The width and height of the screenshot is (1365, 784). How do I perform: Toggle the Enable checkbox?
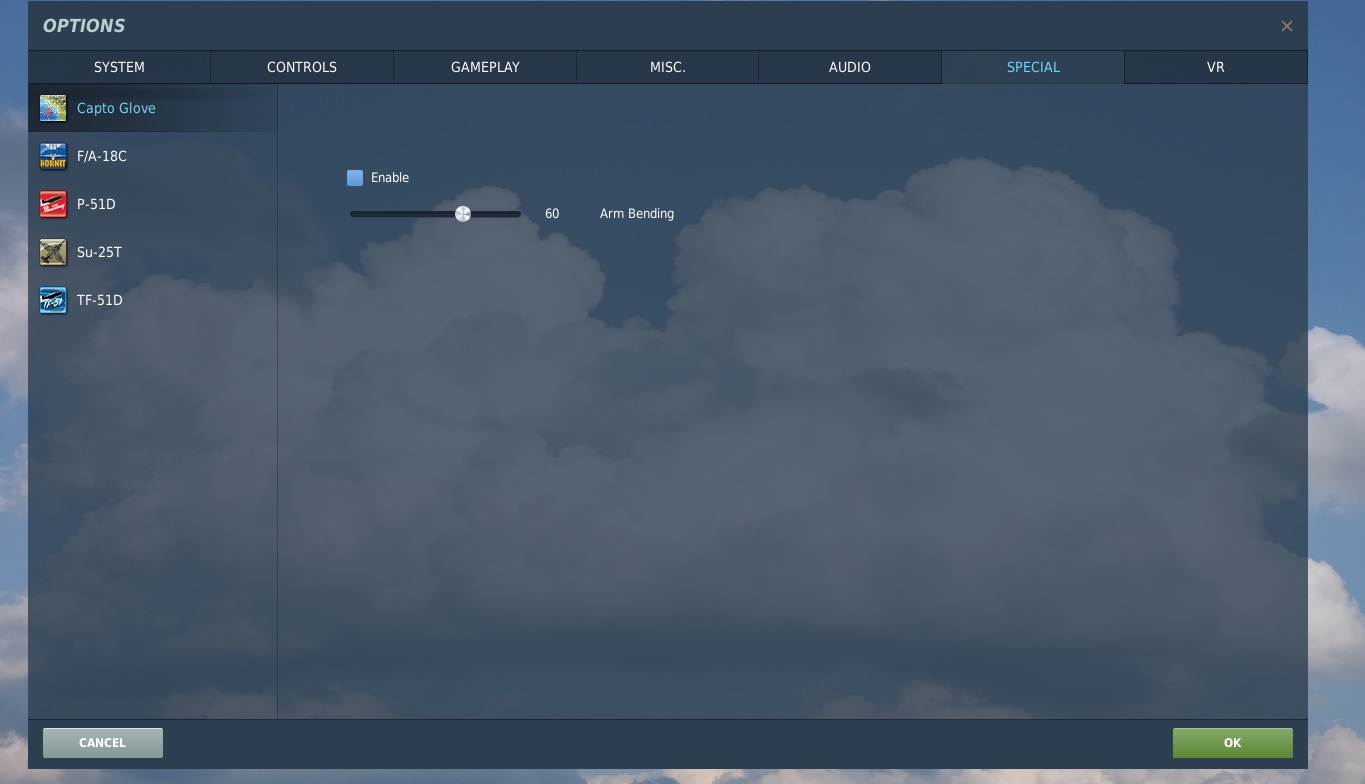click(x=355, y=178)
